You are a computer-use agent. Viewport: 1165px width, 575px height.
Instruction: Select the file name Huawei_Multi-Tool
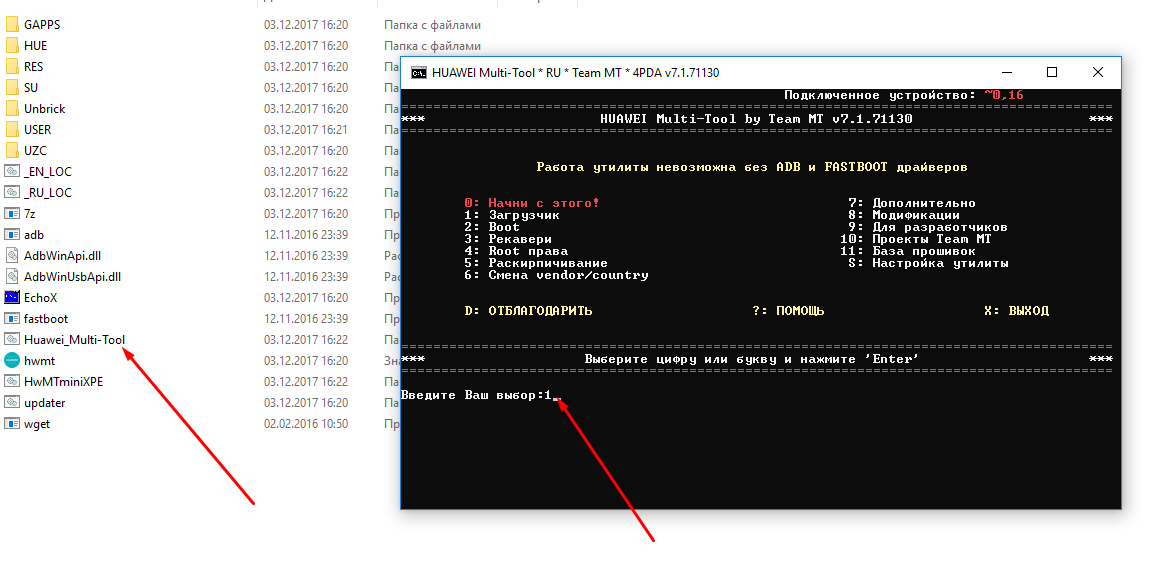tap(74, 340)
